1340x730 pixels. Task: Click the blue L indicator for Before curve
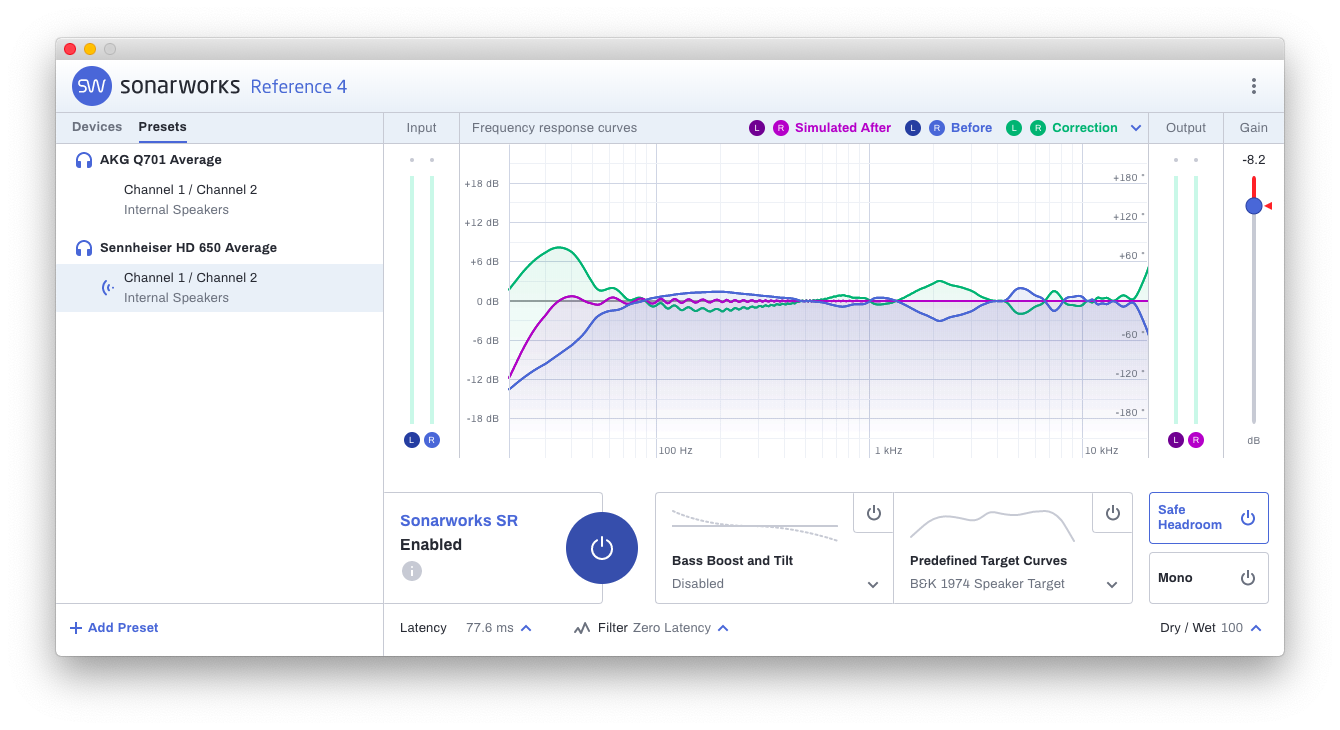[x=912, y=127]
